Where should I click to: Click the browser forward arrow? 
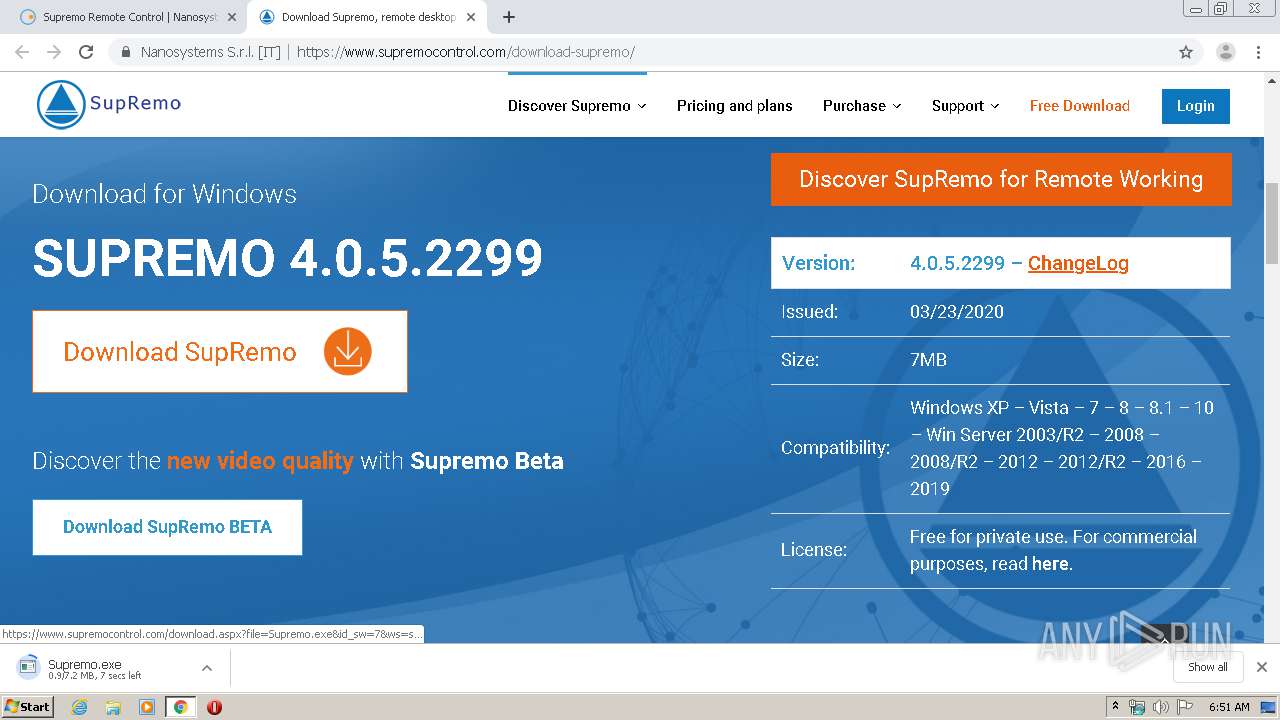pyautogui.click(x=54, y=52)
